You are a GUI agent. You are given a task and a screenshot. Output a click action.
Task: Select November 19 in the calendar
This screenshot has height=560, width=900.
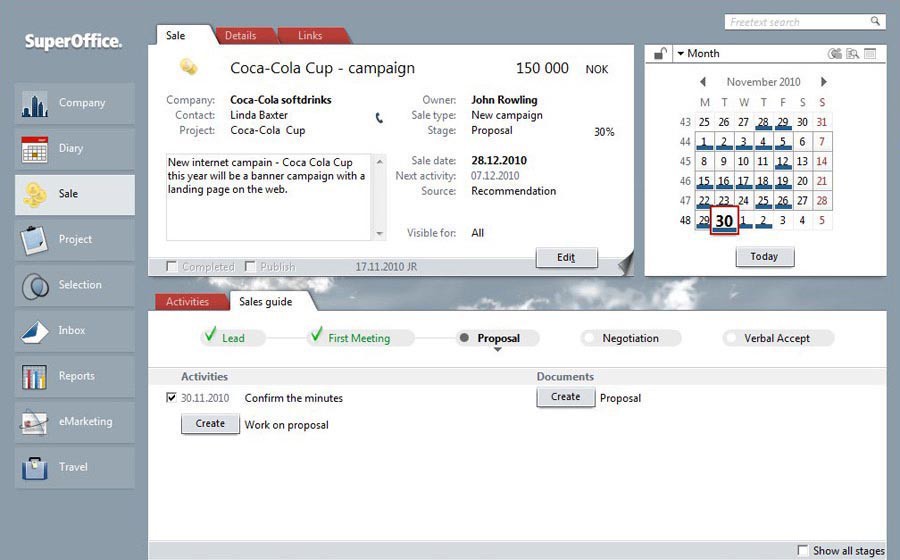(x=783, y=181)
